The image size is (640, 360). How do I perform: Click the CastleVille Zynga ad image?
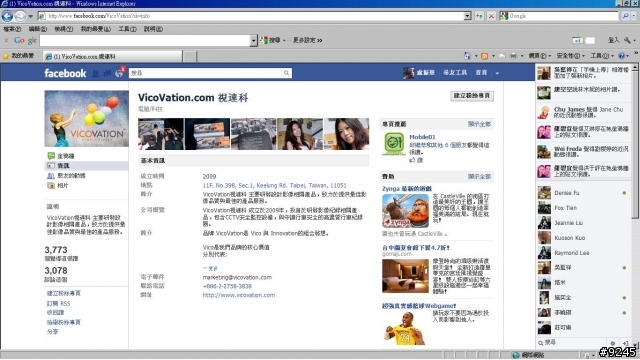(405, 211)
